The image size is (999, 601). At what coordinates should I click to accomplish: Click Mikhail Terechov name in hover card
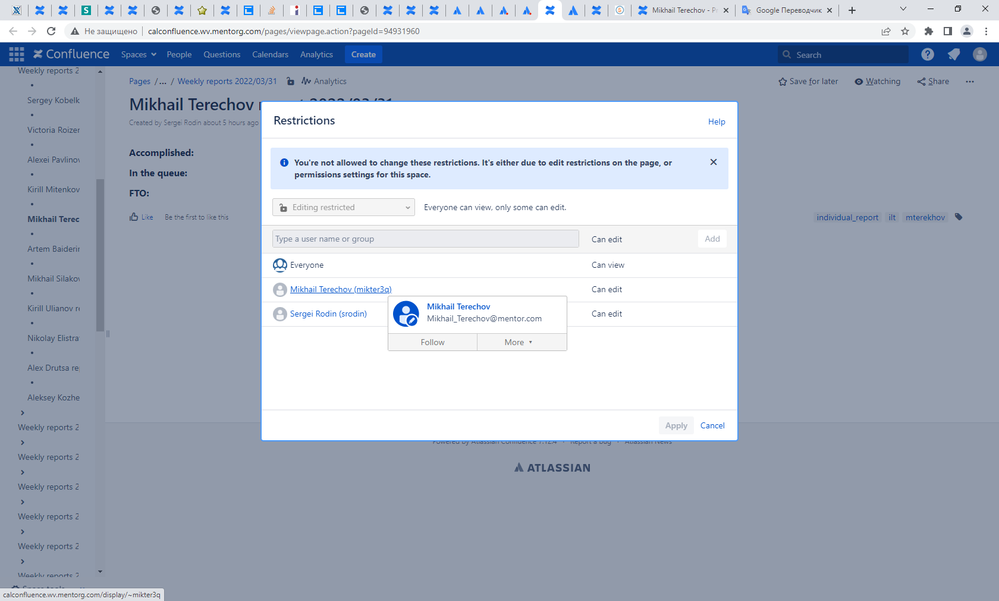click(459, 307)
